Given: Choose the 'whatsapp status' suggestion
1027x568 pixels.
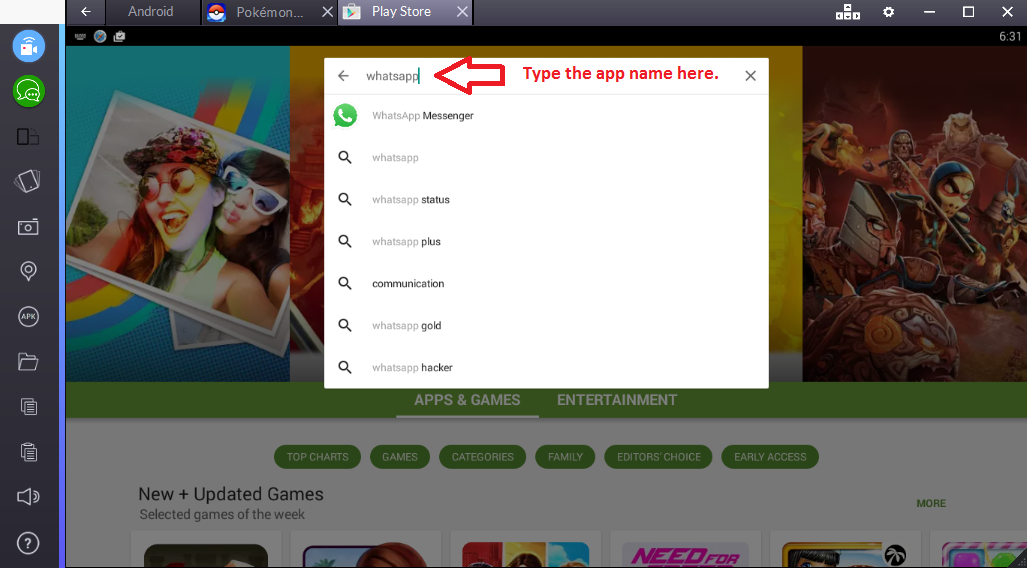Looking at the screenshot, I should click(411, 200).
